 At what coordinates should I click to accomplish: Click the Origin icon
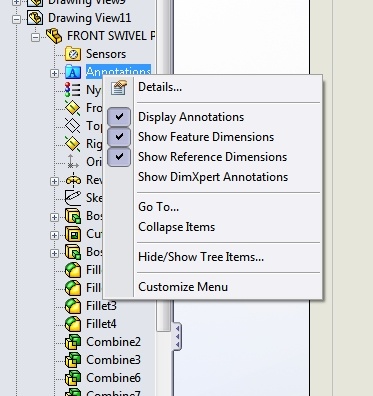[x=73, y=162]
